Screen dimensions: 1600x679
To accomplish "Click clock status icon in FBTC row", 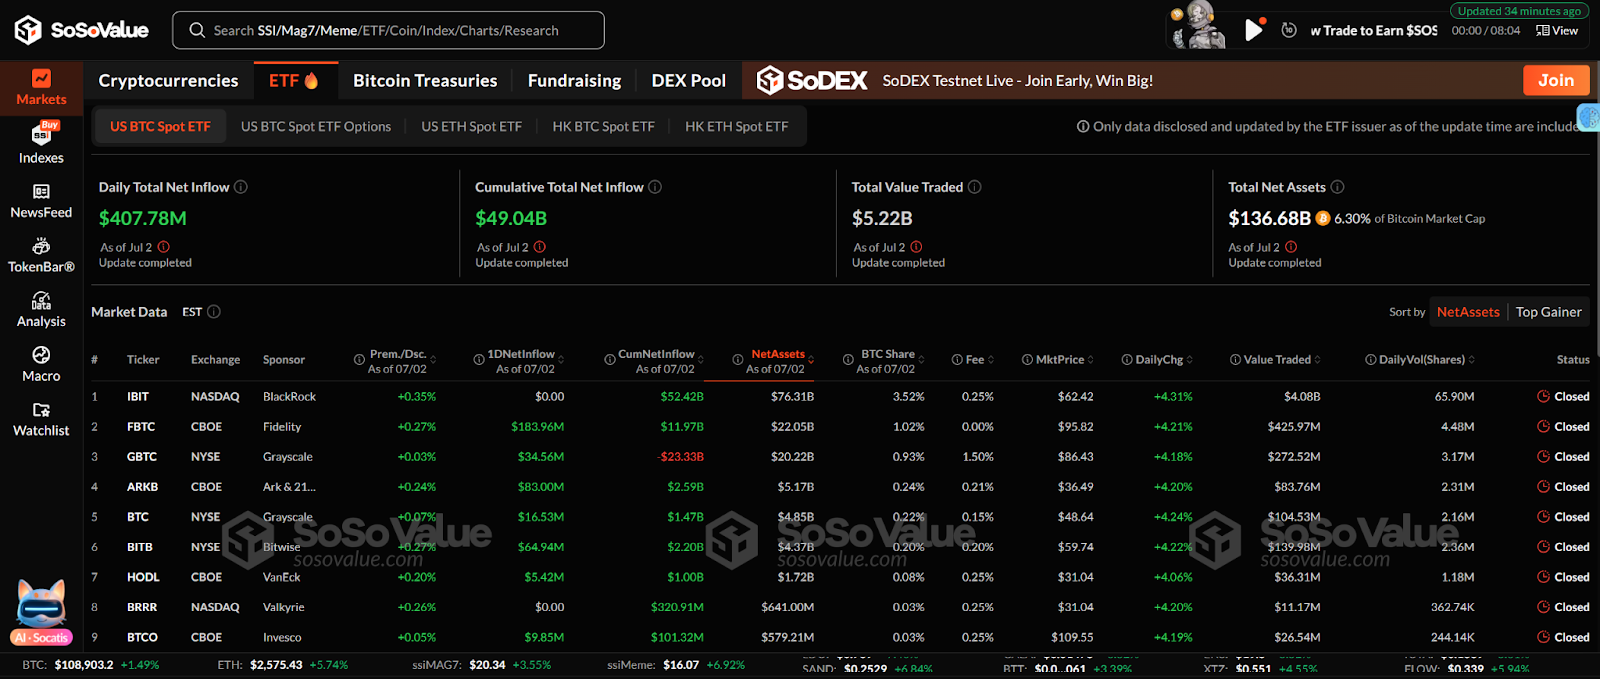I will pos(1544,426).
